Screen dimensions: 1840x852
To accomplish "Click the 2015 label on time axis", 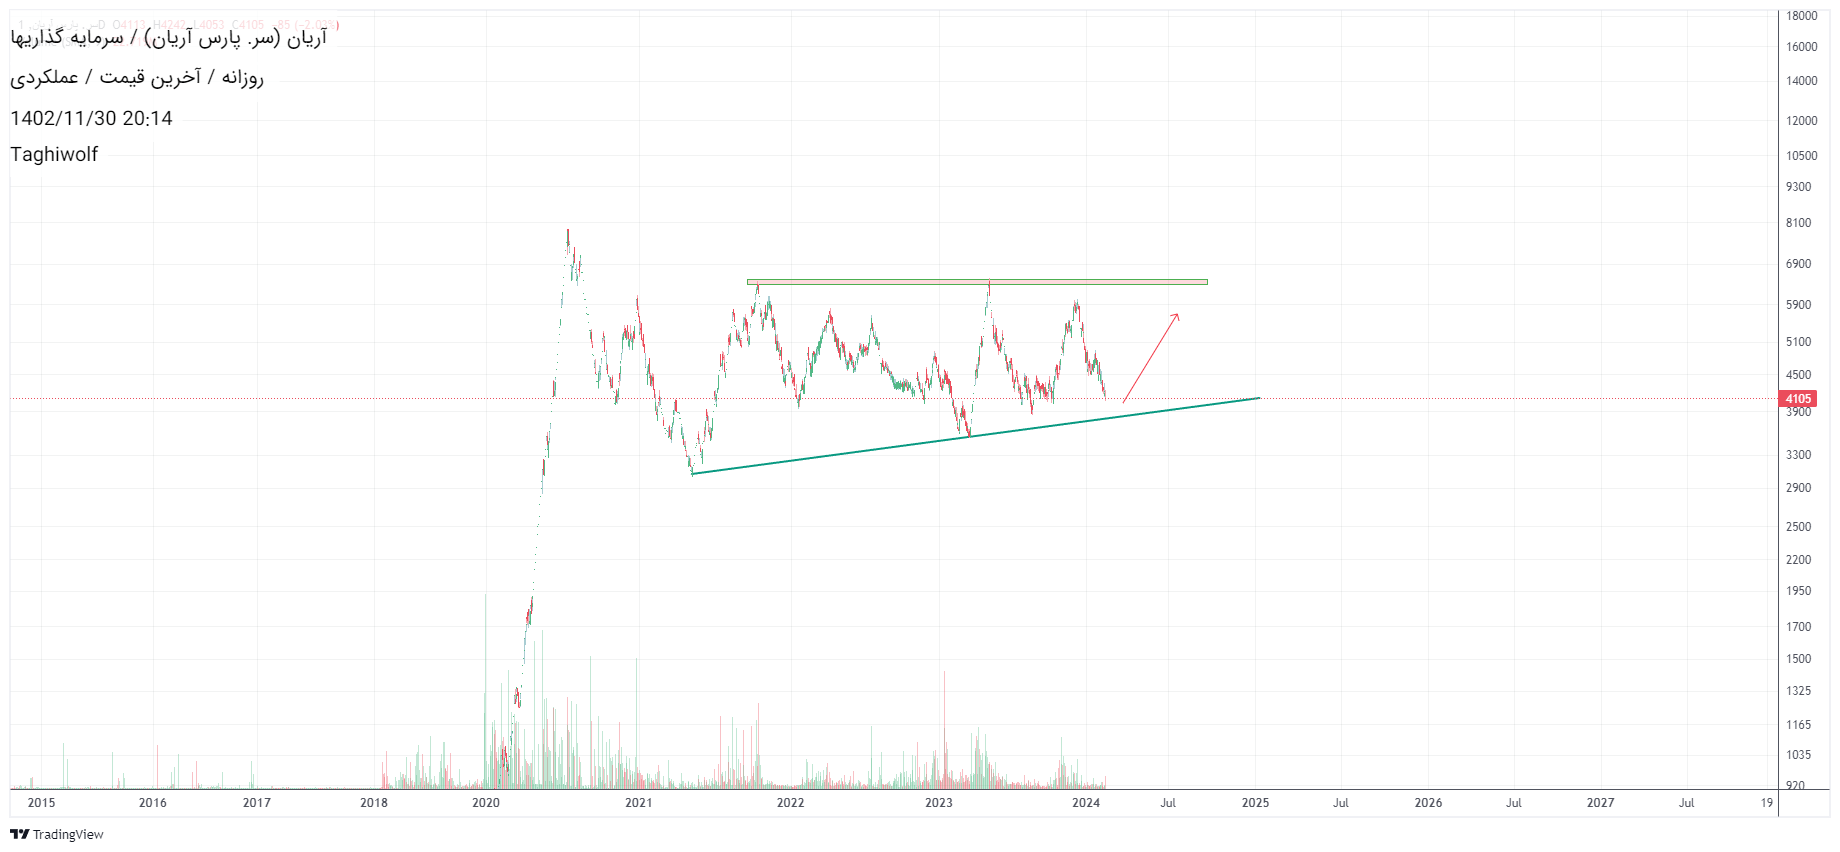I will click(42, 802).
